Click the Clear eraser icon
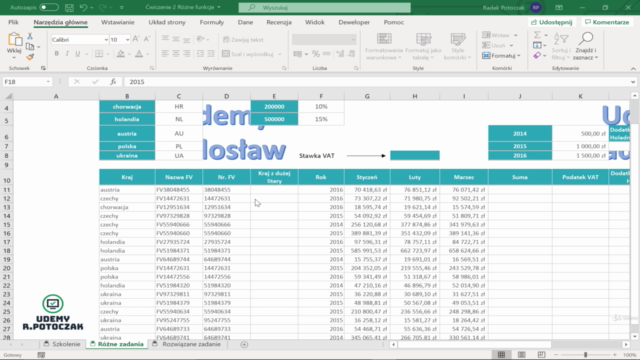This screenshot has width=640, height=360. coord(537,56)
